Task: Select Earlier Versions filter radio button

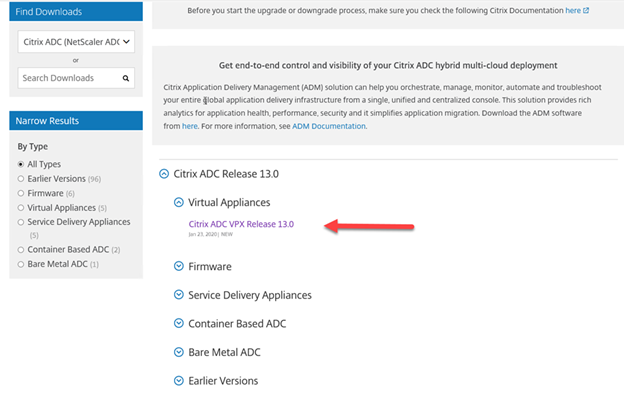Action: [21, 179]
